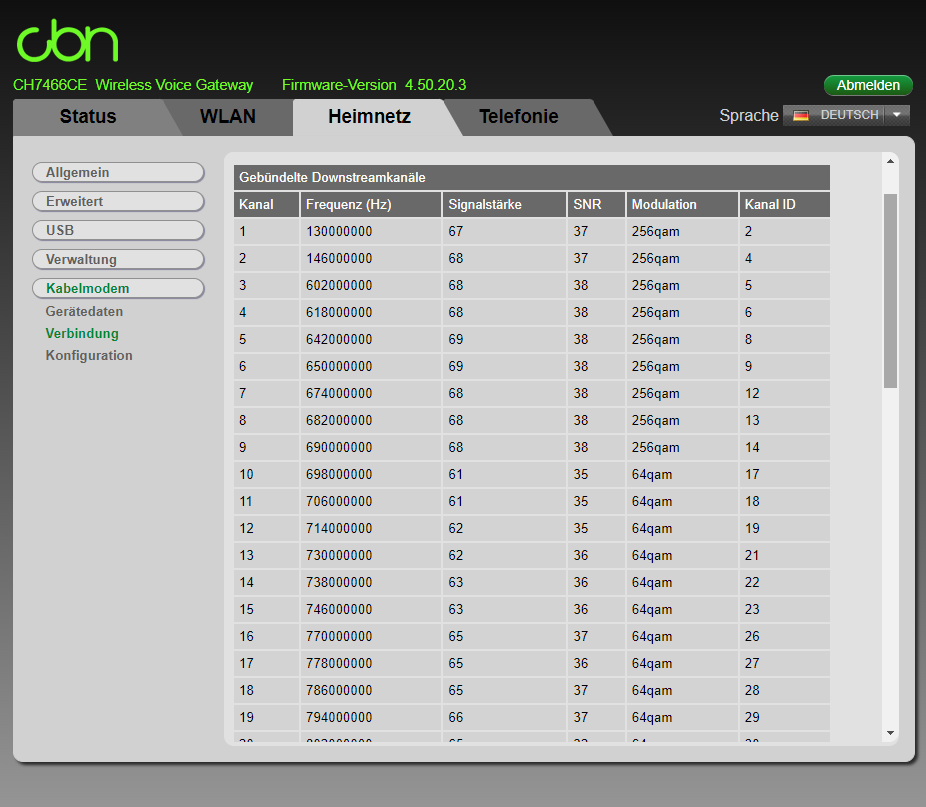Select frequency 706000000 cell

click(x=371, y=502)
